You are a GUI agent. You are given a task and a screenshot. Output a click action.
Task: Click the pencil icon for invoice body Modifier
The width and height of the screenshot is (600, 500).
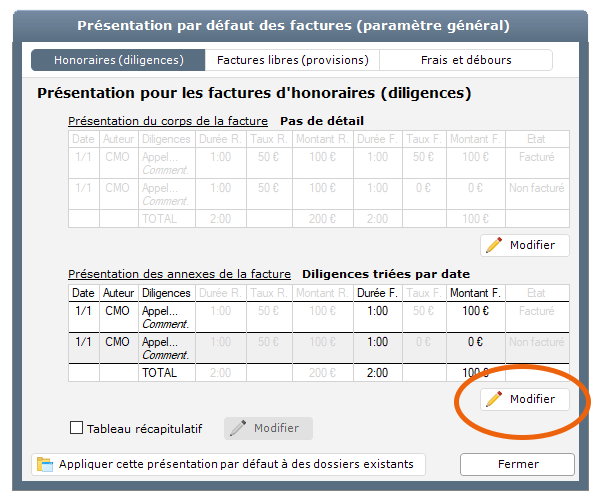coord(494,246)
